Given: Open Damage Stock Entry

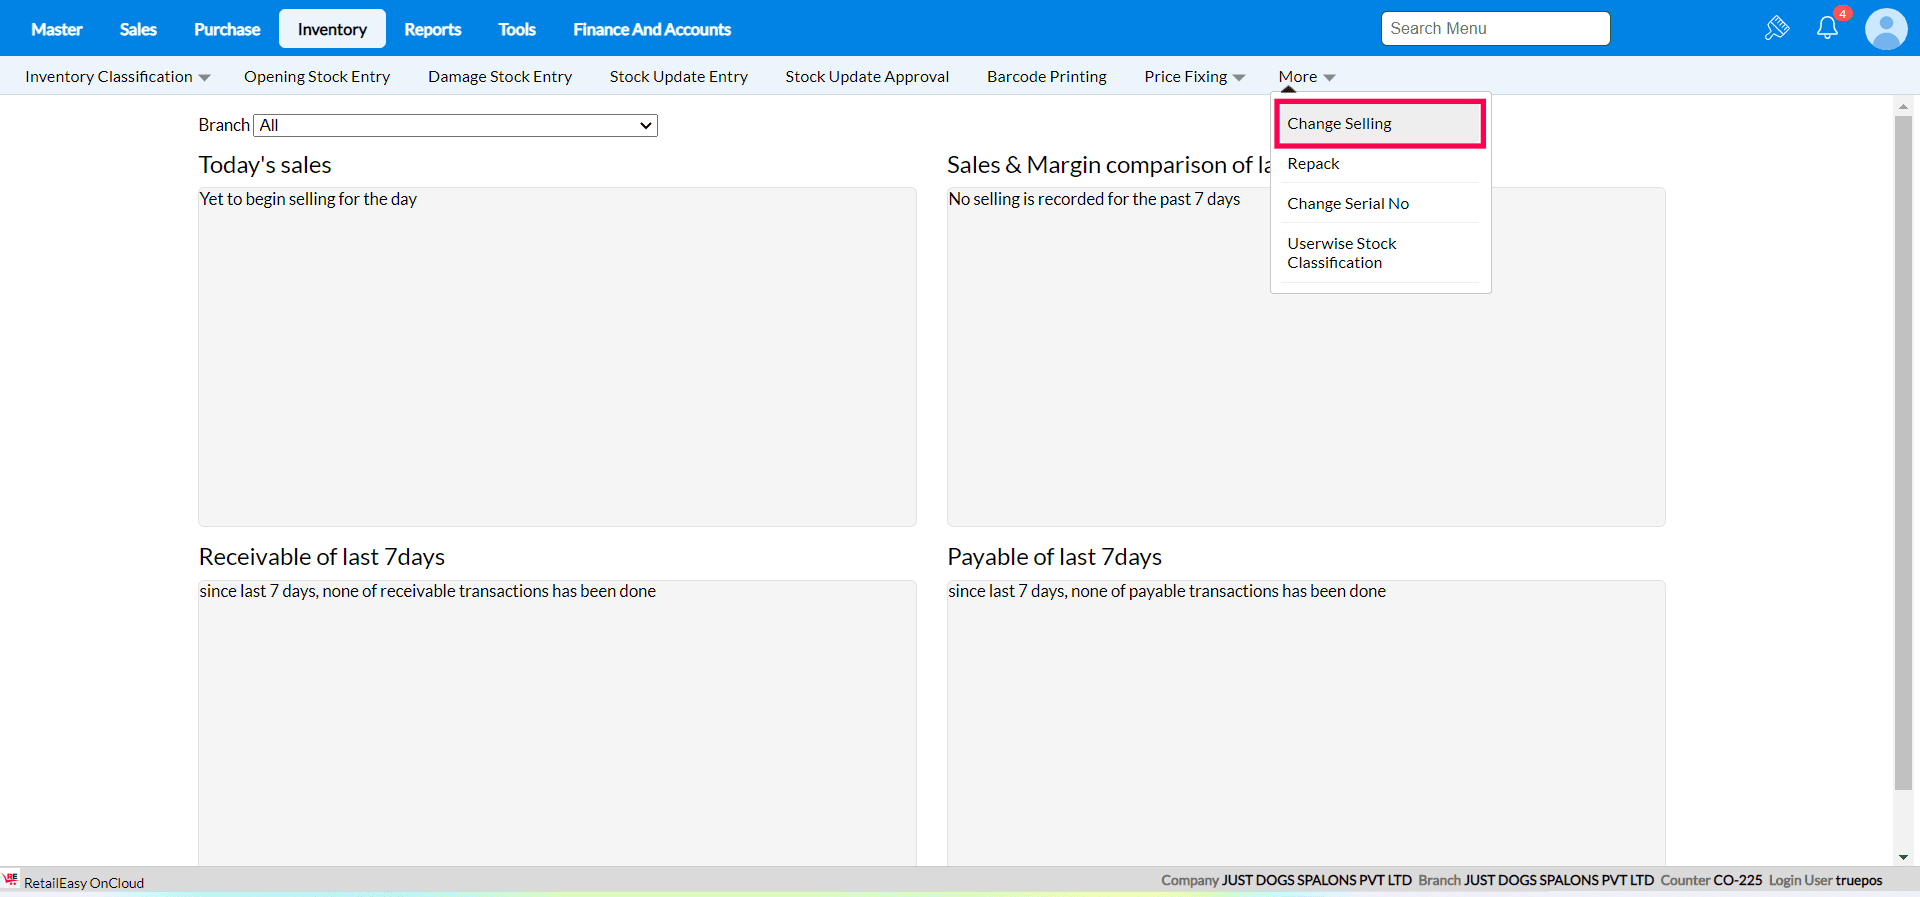Looking at the screenshot, I should [500, 77].
